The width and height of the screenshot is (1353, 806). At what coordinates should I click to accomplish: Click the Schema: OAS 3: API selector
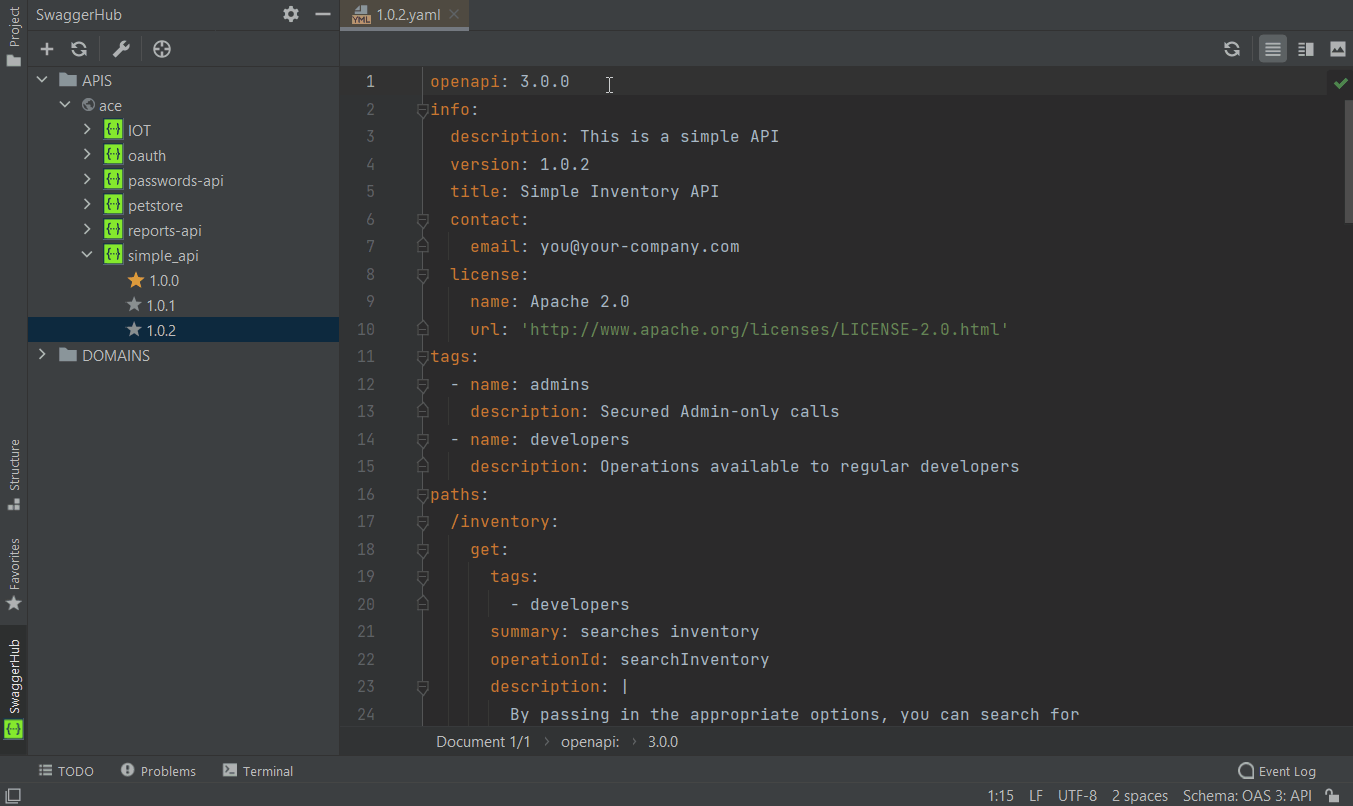coord(1246,796)
